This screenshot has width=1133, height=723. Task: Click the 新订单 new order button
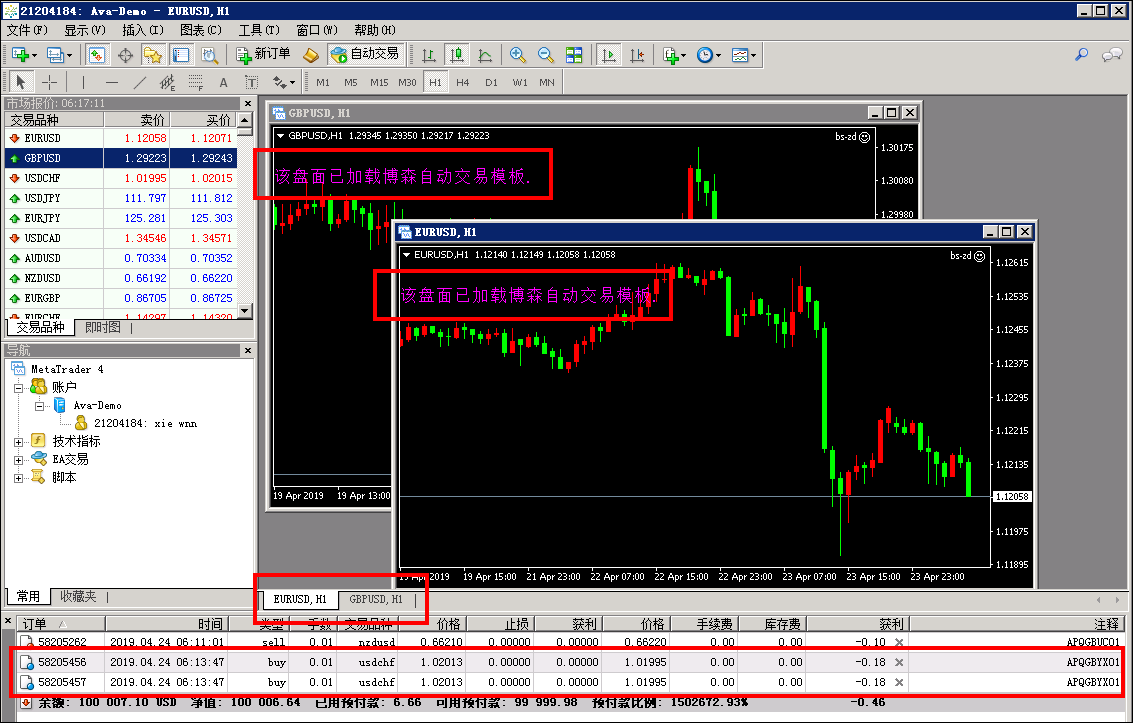tap(263, 55)
